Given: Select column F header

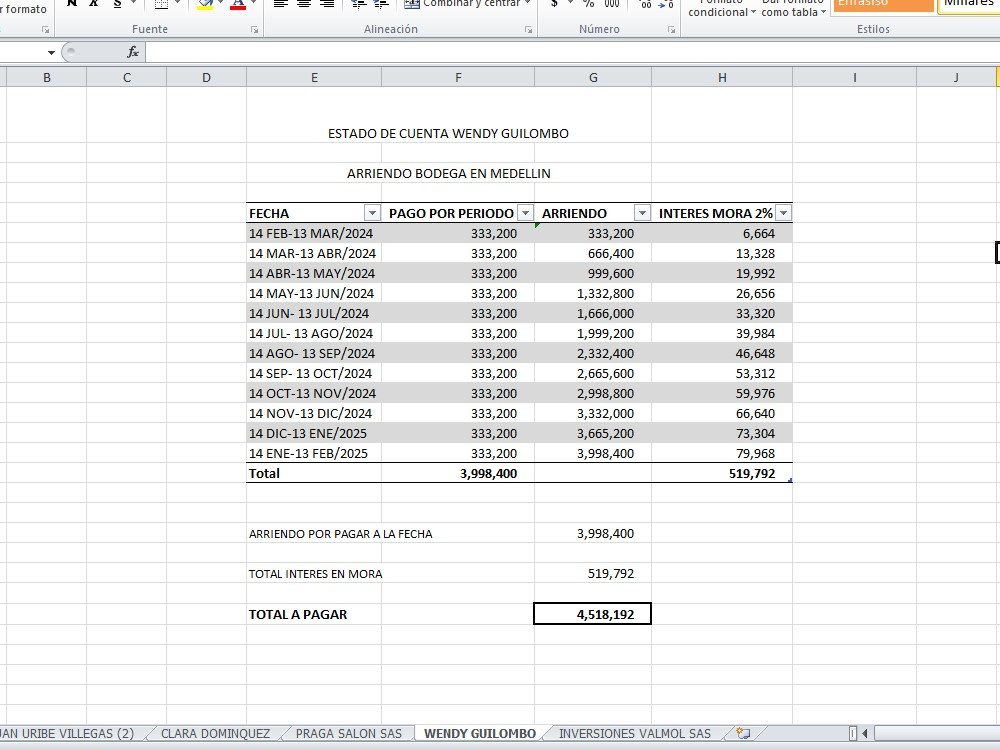Looking at the screenshot, I should [458, 77].
